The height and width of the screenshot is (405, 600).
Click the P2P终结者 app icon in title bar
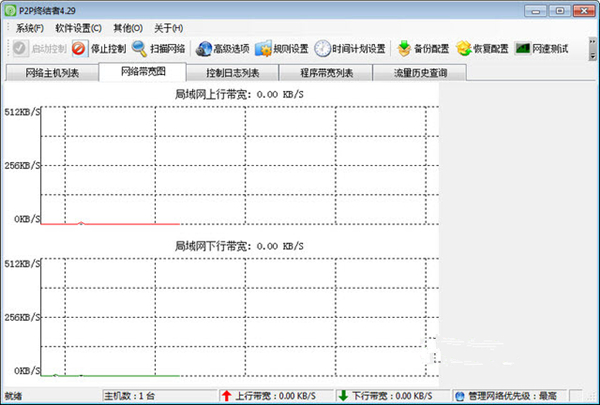[10, 10]
